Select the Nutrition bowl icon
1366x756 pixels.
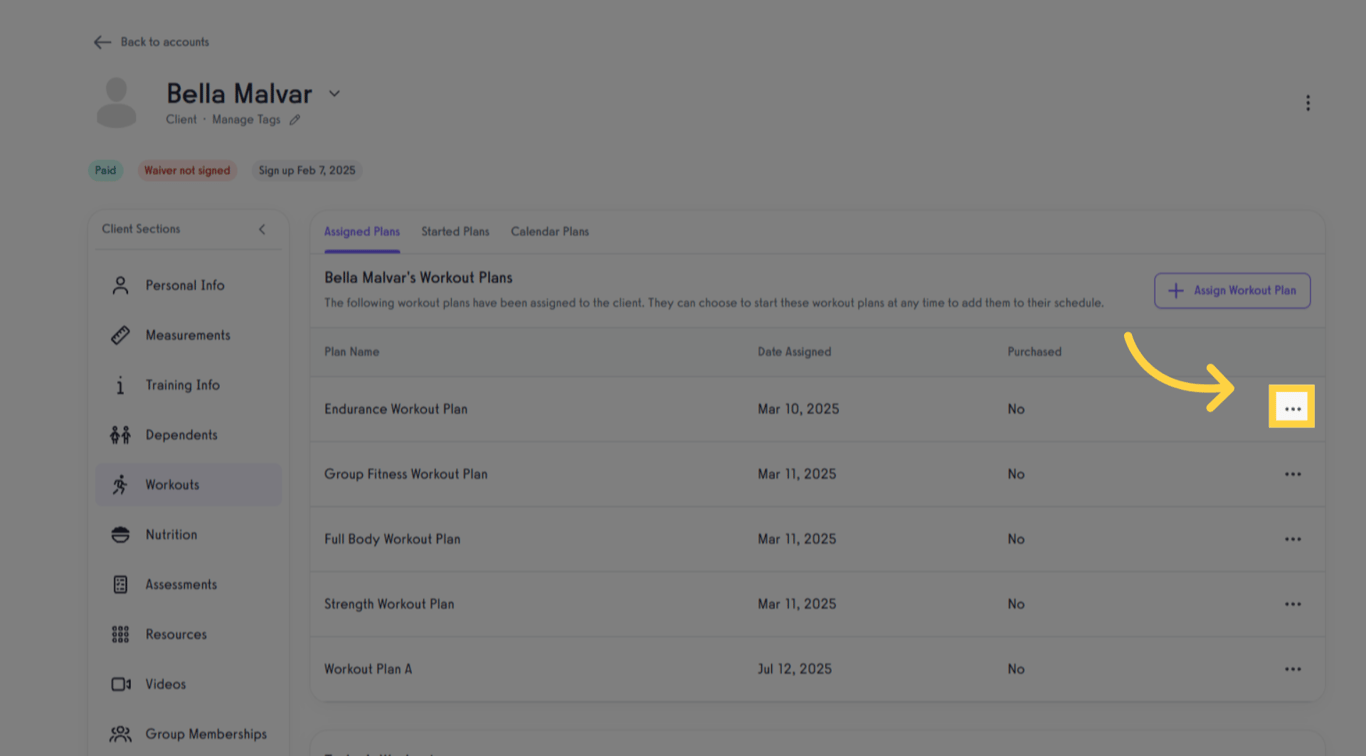click(x=120, y=535)
